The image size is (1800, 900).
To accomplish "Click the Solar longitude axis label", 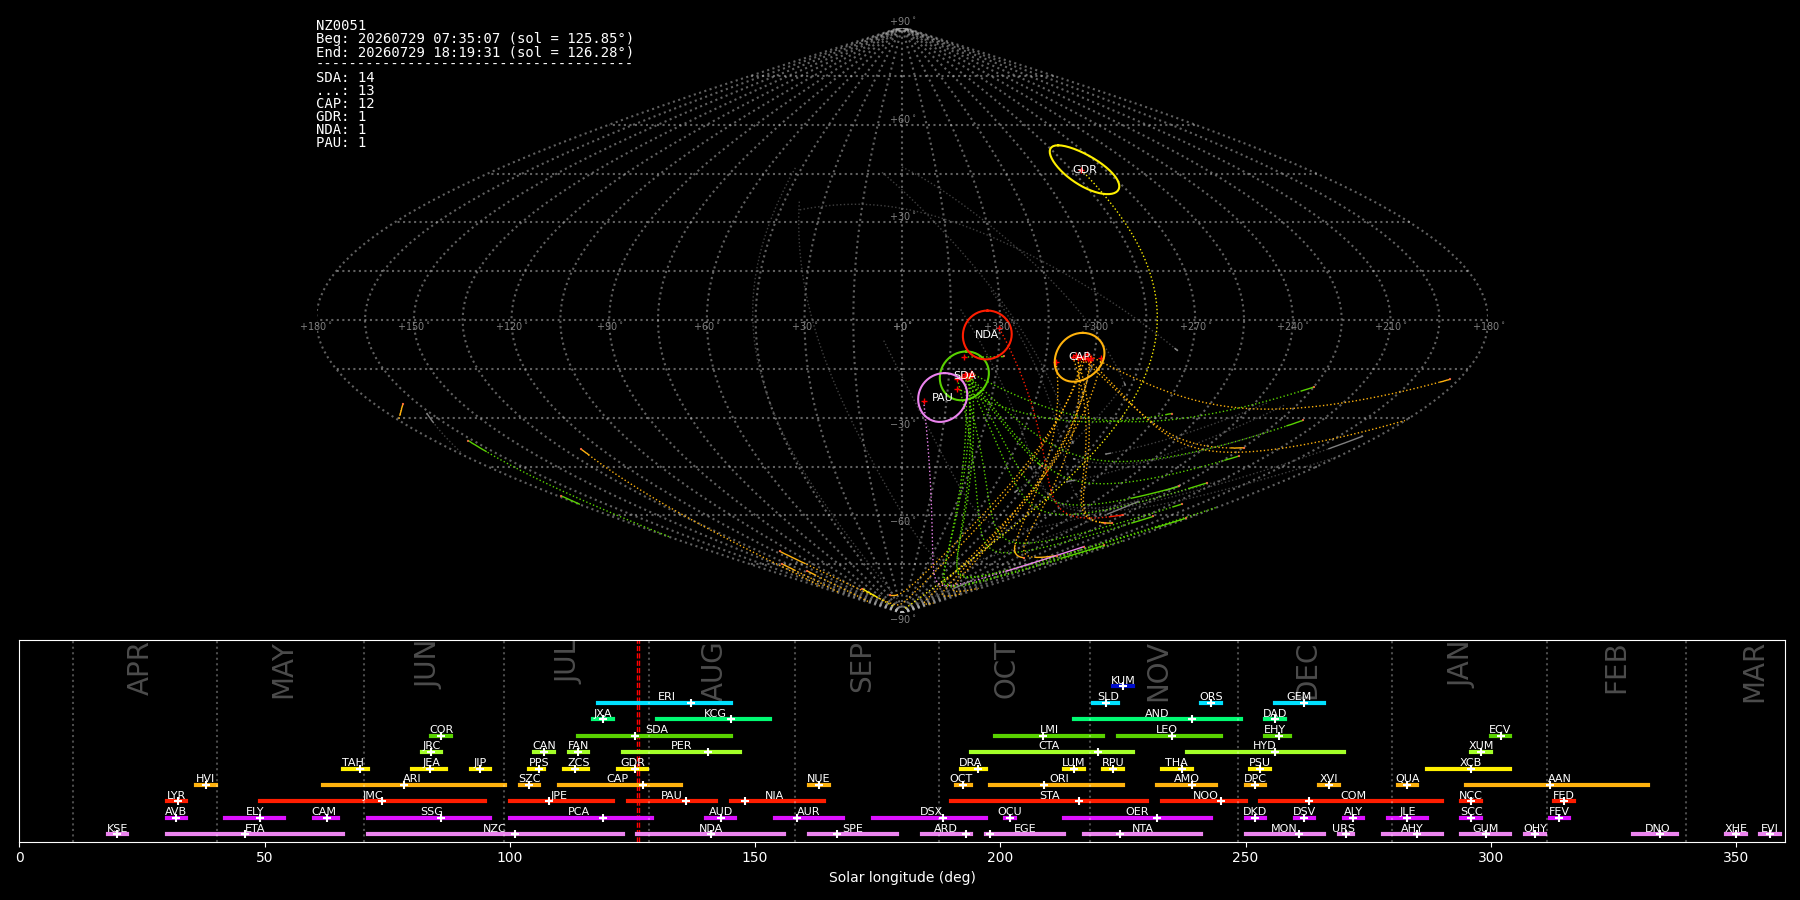I will coord(902,878).
